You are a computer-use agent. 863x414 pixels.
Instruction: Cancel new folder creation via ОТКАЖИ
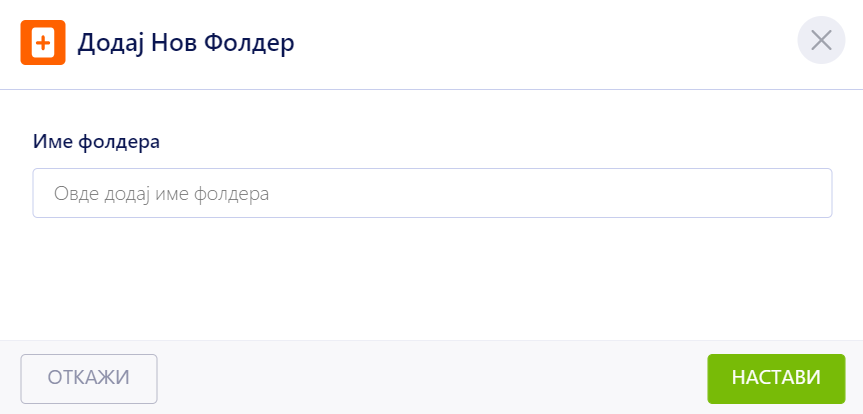click(89, 378)
